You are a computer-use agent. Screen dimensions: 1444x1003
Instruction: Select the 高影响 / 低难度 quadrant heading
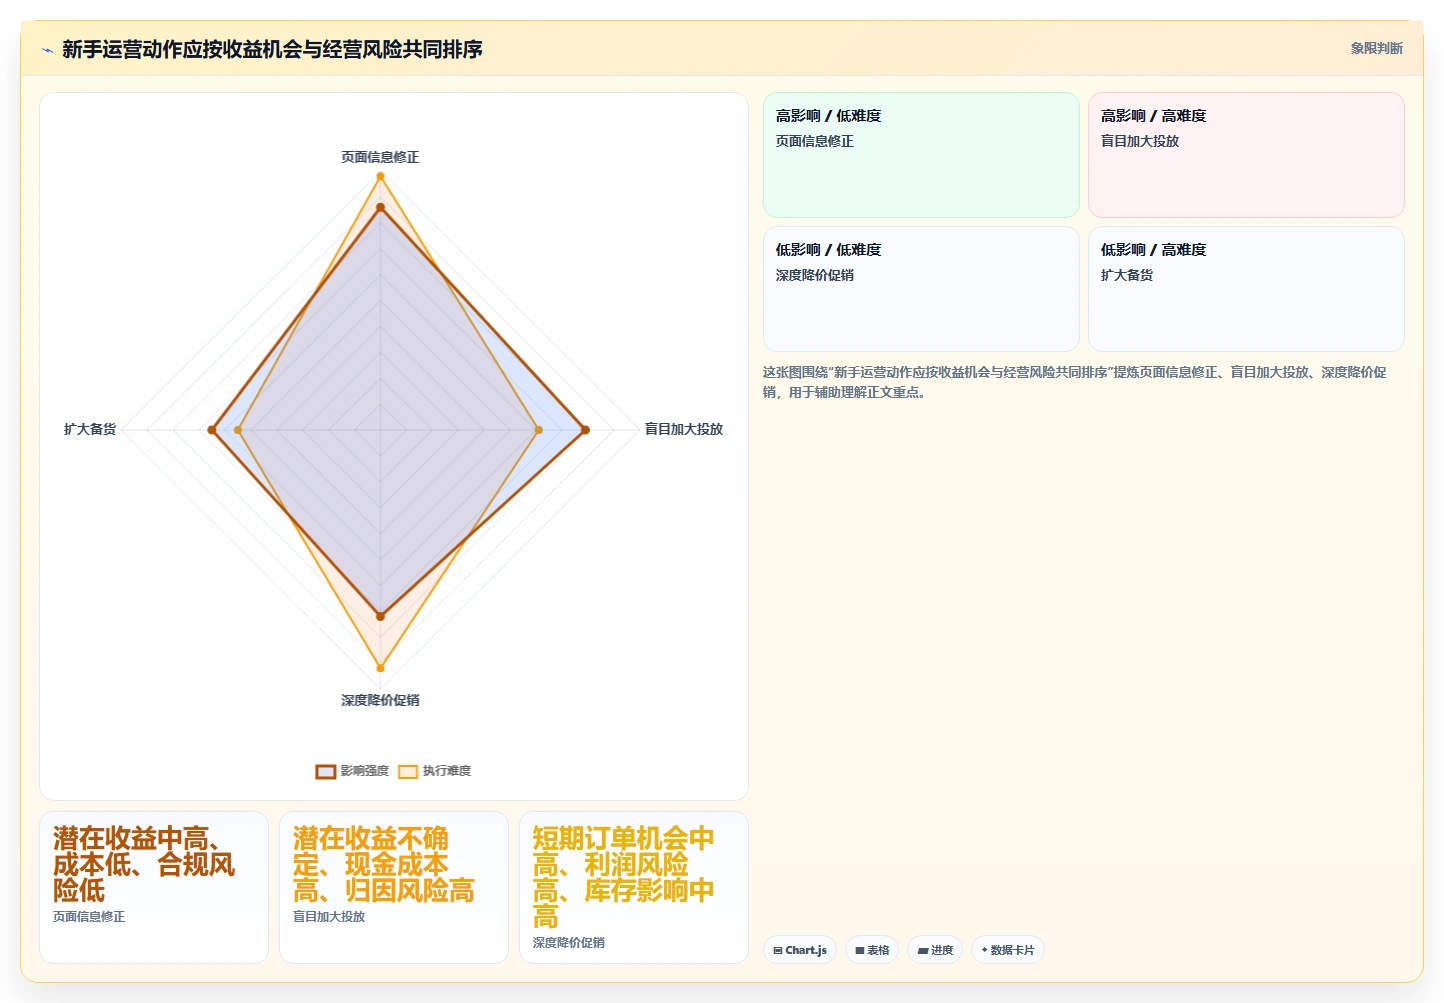(x=828, y=116)
